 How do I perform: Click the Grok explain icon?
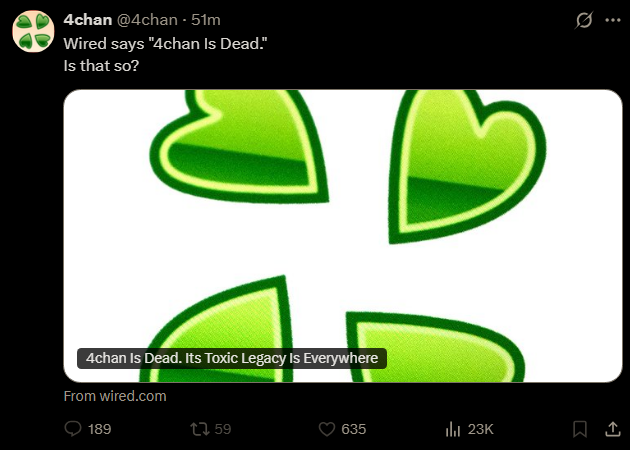pyautogui.click(x=585, y=20)
